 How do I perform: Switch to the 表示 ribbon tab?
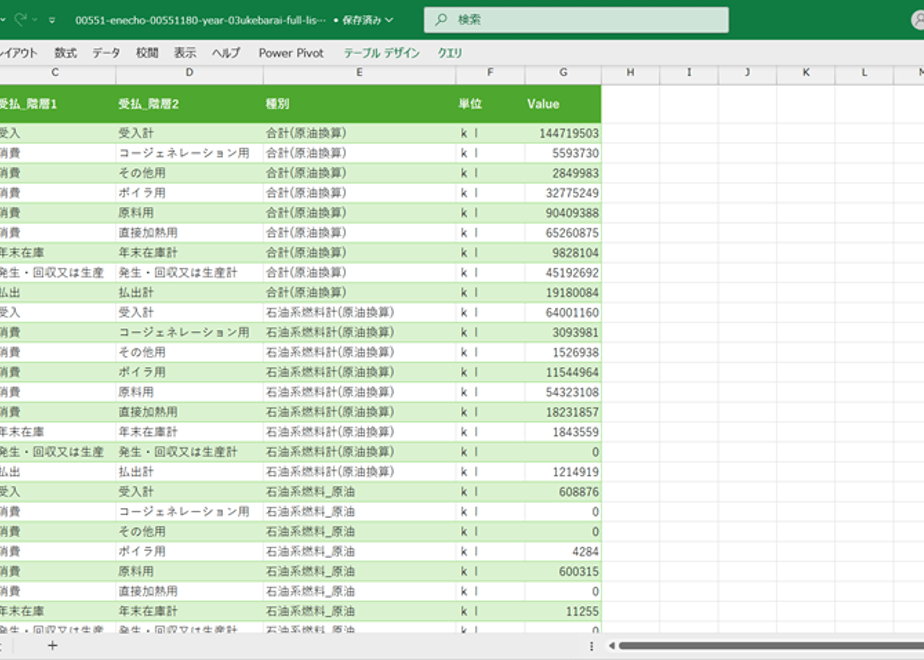[x=184, y=53]
